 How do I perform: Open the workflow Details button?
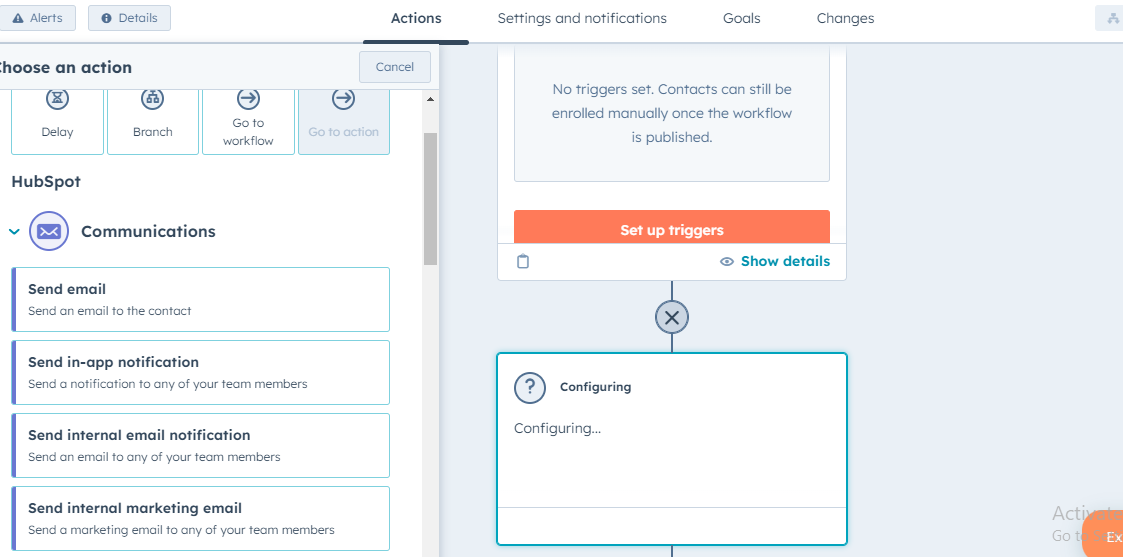coord(130,18)
